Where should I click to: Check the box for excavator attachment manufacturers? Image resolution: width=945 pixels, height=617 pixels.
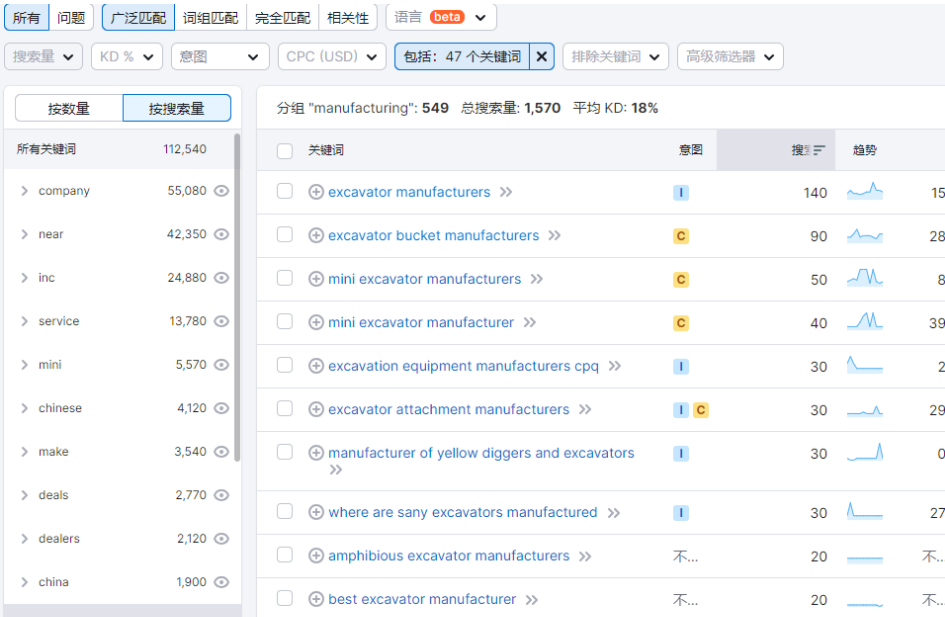285,408
